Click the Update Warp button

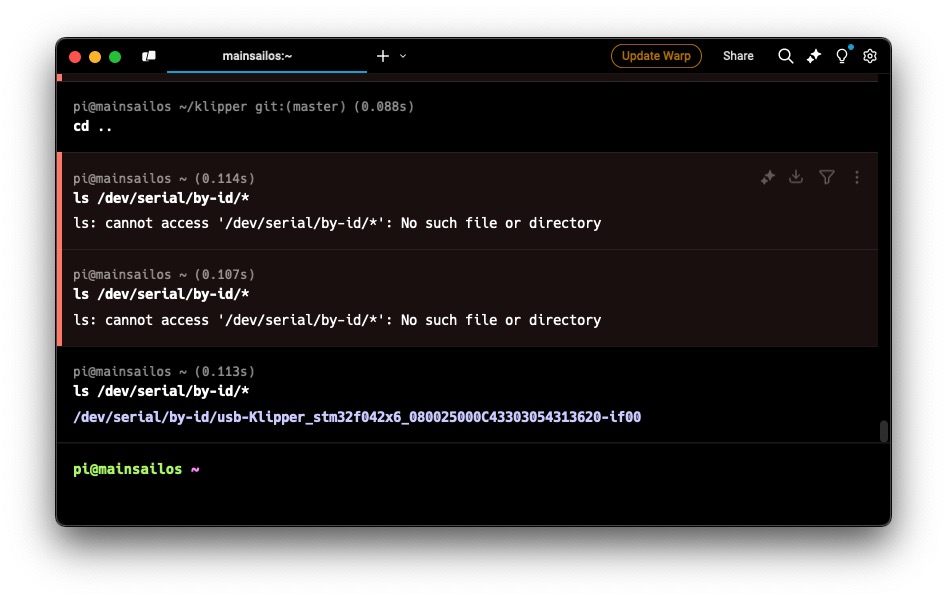coord(656,56)
